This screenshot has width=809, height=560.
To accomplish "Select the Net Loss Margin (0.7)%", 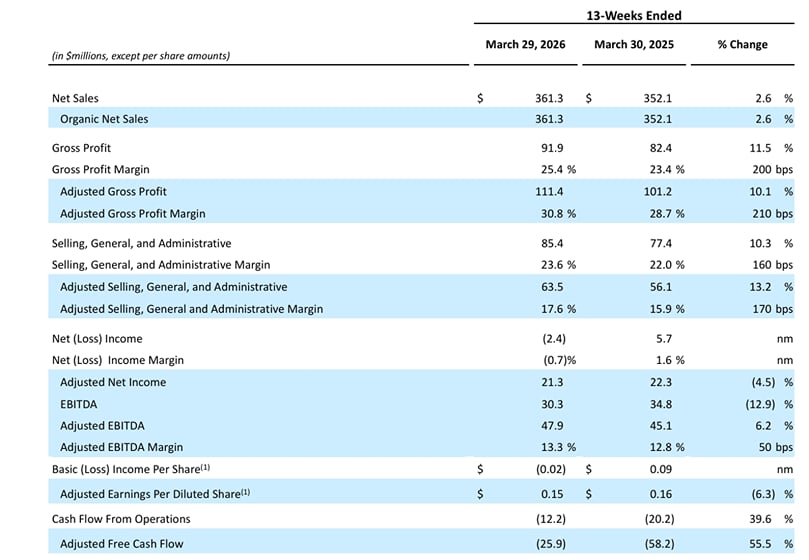I will pyautogui.click(x=559, y=360).
